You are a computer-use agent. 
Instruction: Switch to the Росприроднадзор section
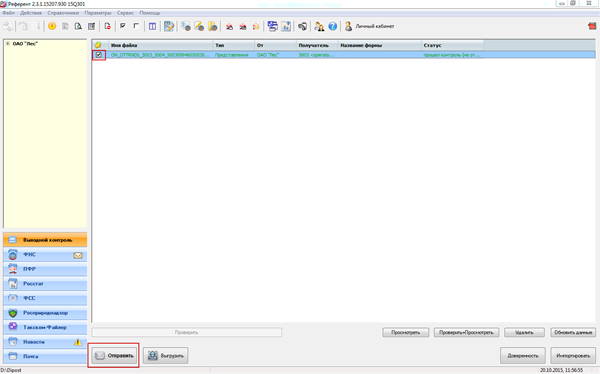(45, 313)
